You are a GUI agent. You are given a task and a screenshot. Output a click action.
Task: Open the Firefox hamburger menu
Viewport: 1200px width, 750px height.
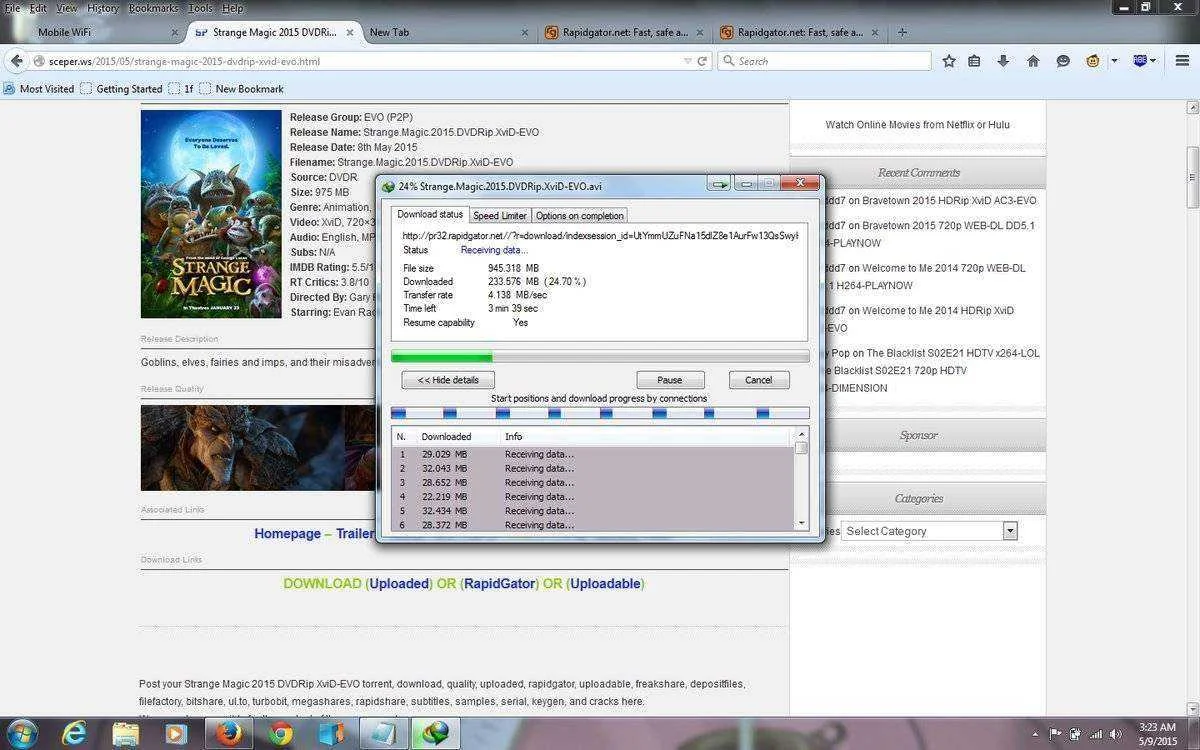click(x=1182, y=61)
